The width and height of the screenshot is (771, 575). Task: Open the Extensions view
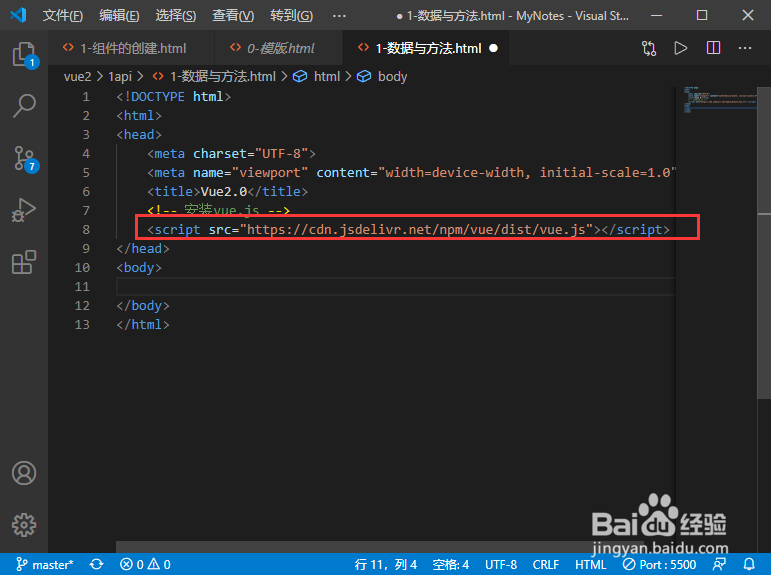[x=24, y=262]
